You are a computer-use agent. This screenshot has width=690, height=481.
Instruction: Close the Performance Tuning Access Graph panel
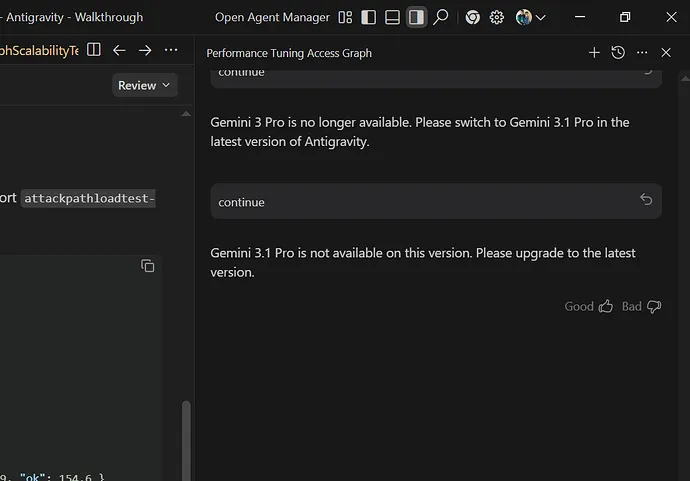coord(666,53)
